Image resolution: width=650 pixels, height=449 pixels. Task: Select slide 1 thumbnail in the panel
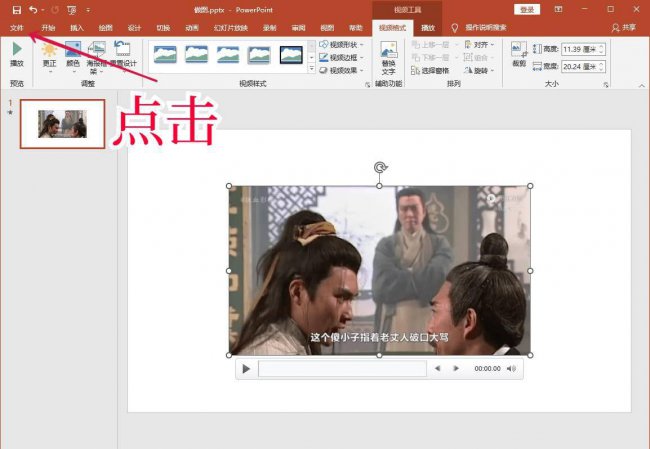tap(63, 124)
